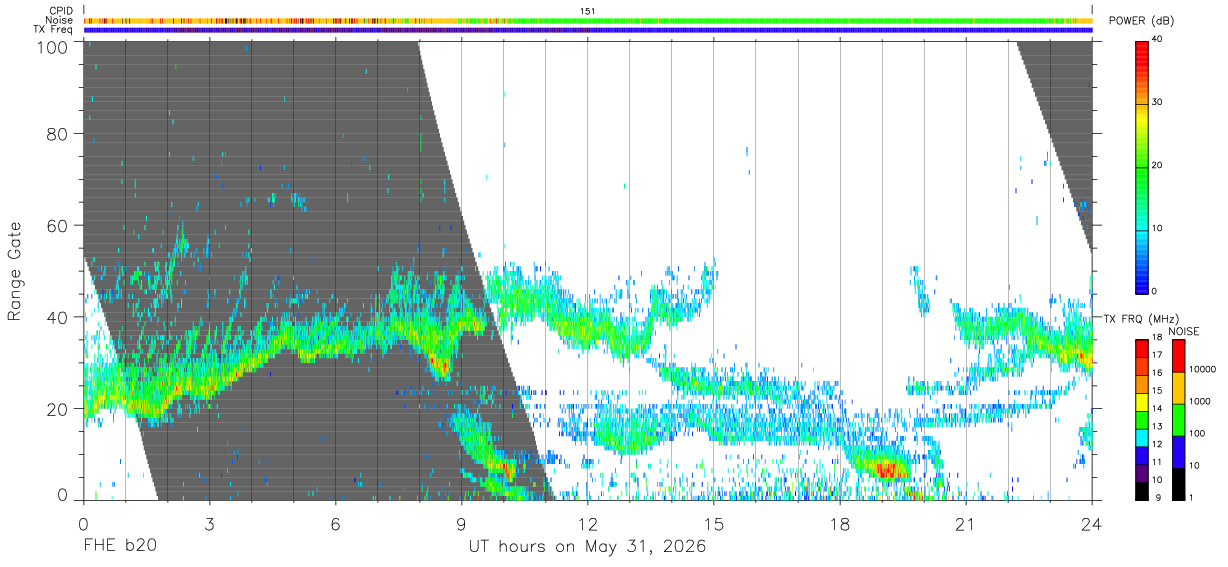Select the yellow segment of the noise legend
The height and width of the screenshot is (567, 1228).
1178,388
